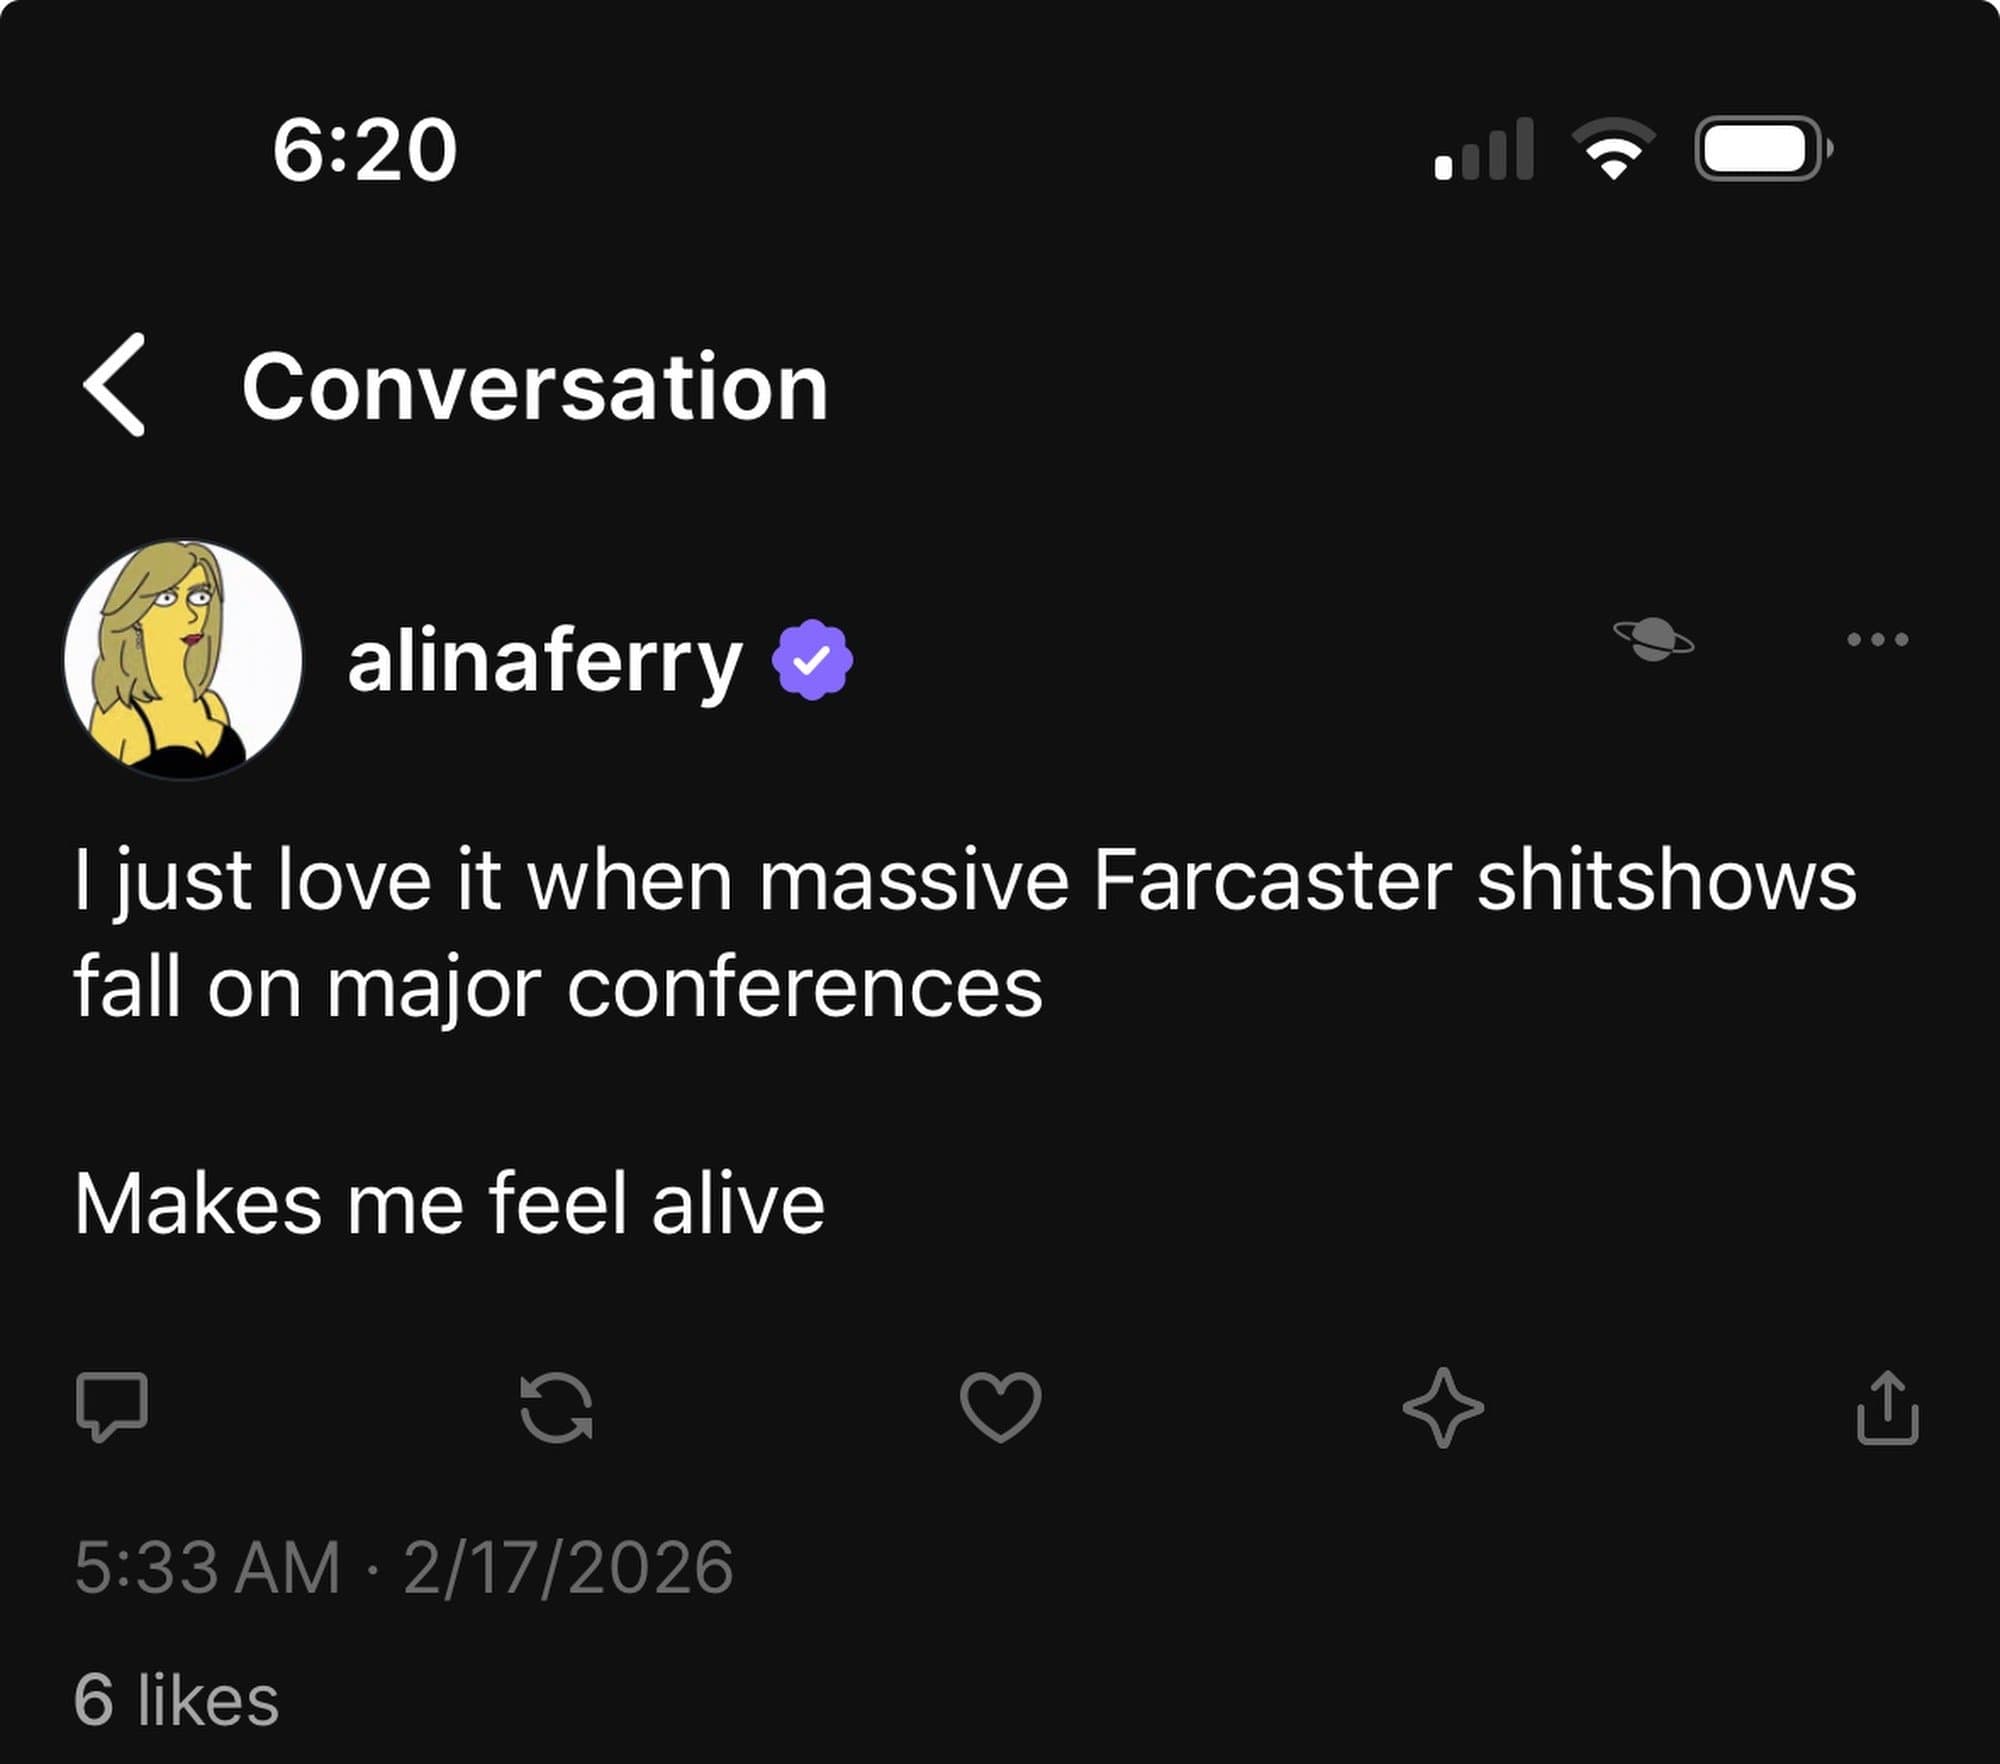2000x1764 pixels.
Task: Tap the Conversation header title
Action: click(535, 388)
